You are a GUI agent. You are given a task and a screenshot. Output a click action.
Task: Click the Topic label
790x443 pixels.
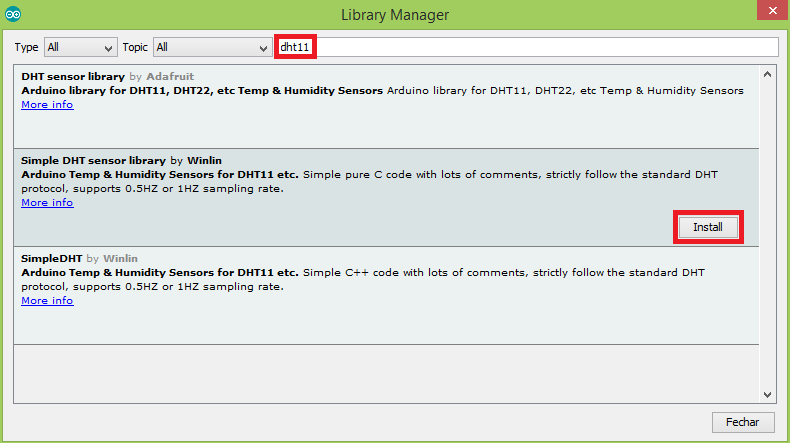pyautogui.click(x=135, y=47)
